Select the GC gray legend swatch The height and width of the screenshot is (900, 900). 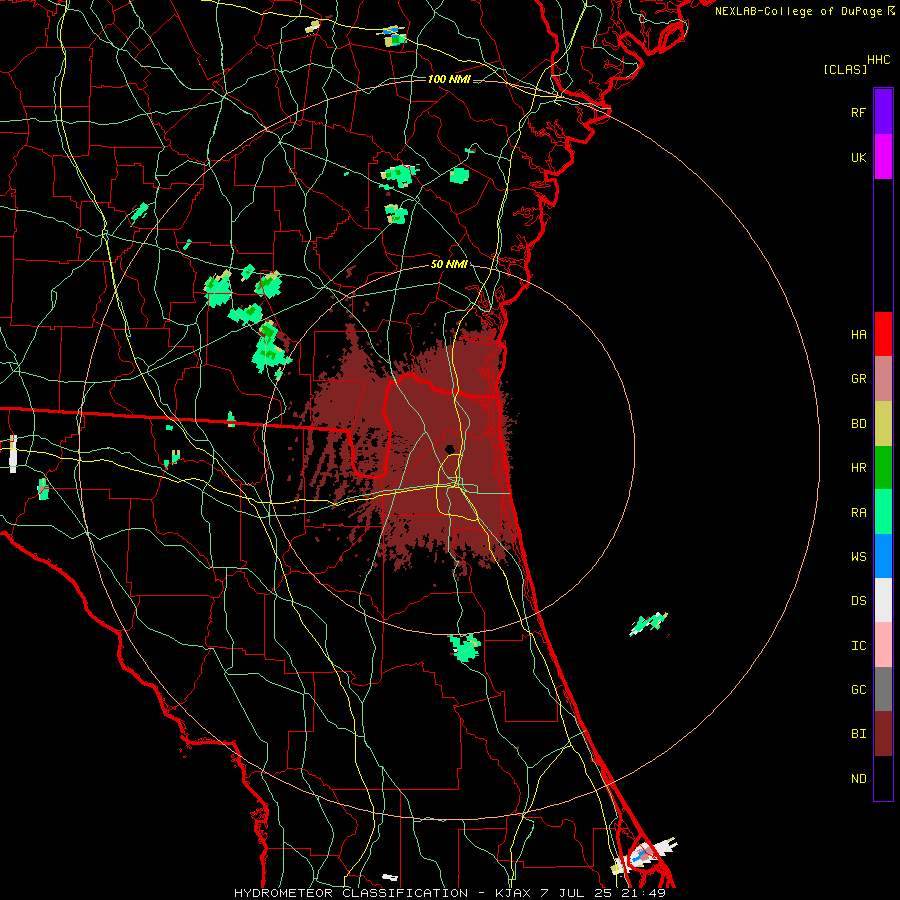tap(883, 689)
